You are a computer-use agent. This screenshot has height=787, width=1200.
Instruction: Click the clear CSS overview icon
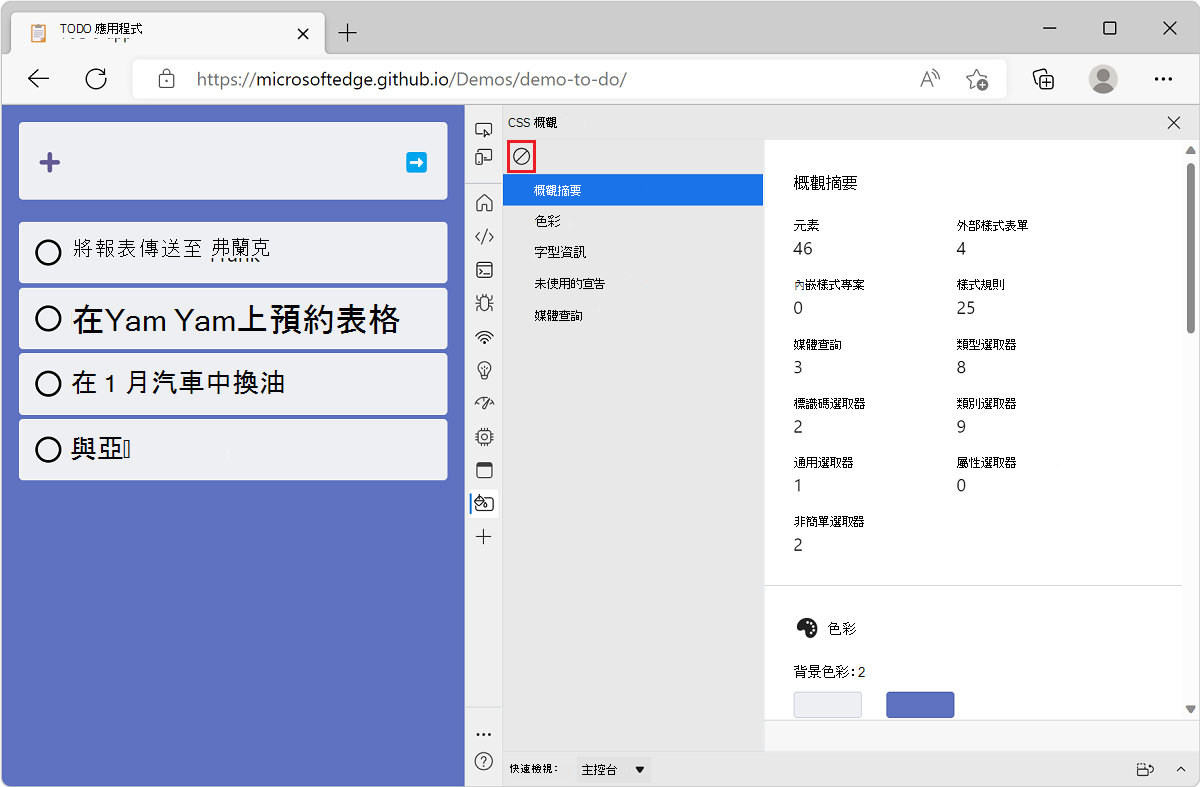[521, 156]
